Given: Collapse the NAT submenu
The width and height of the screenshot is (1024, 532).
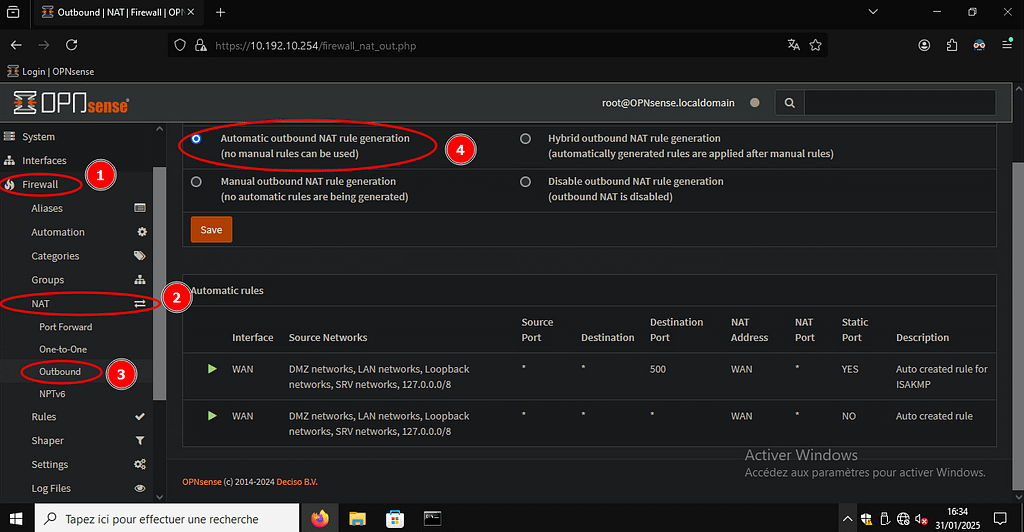Looking at the screenshot, I should click(40, 303).
